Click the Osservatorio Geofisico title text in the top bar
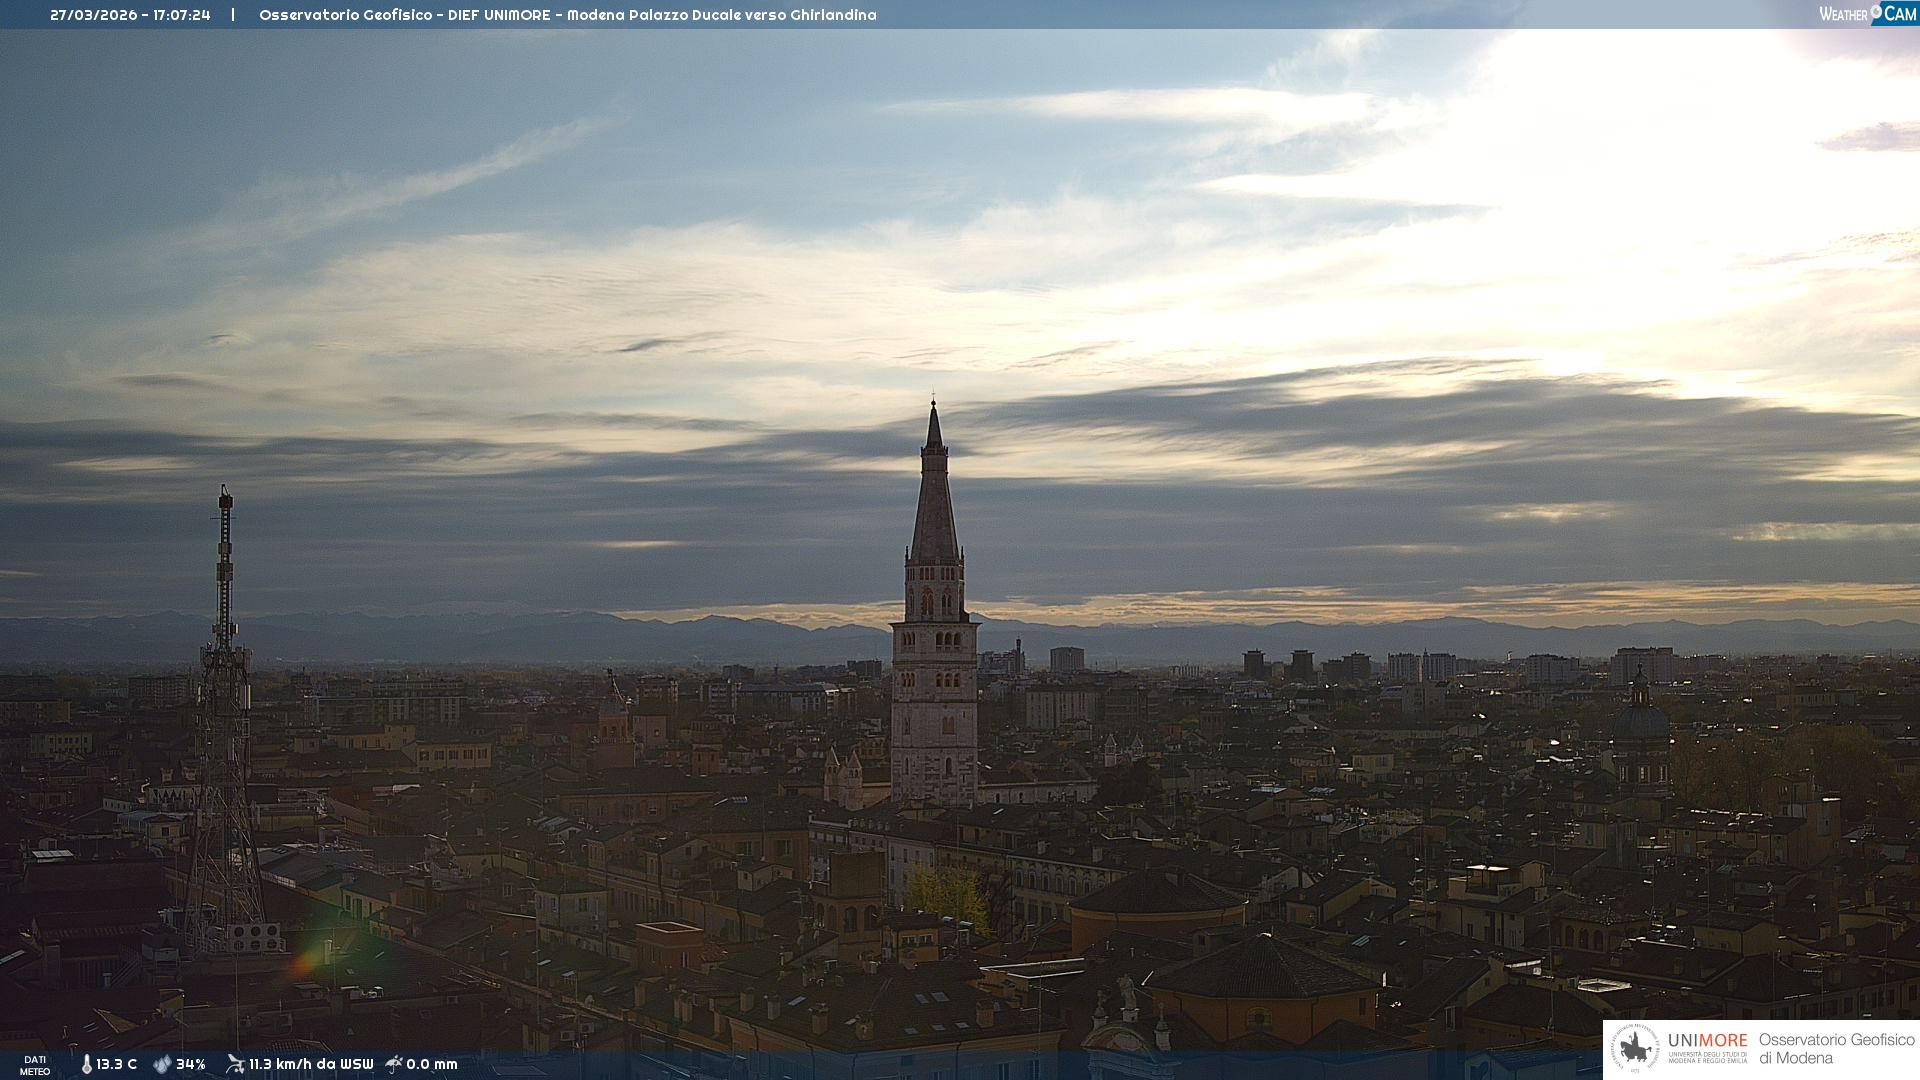The width and height of the screenshot is (1920, 1080). coord(345,15)
